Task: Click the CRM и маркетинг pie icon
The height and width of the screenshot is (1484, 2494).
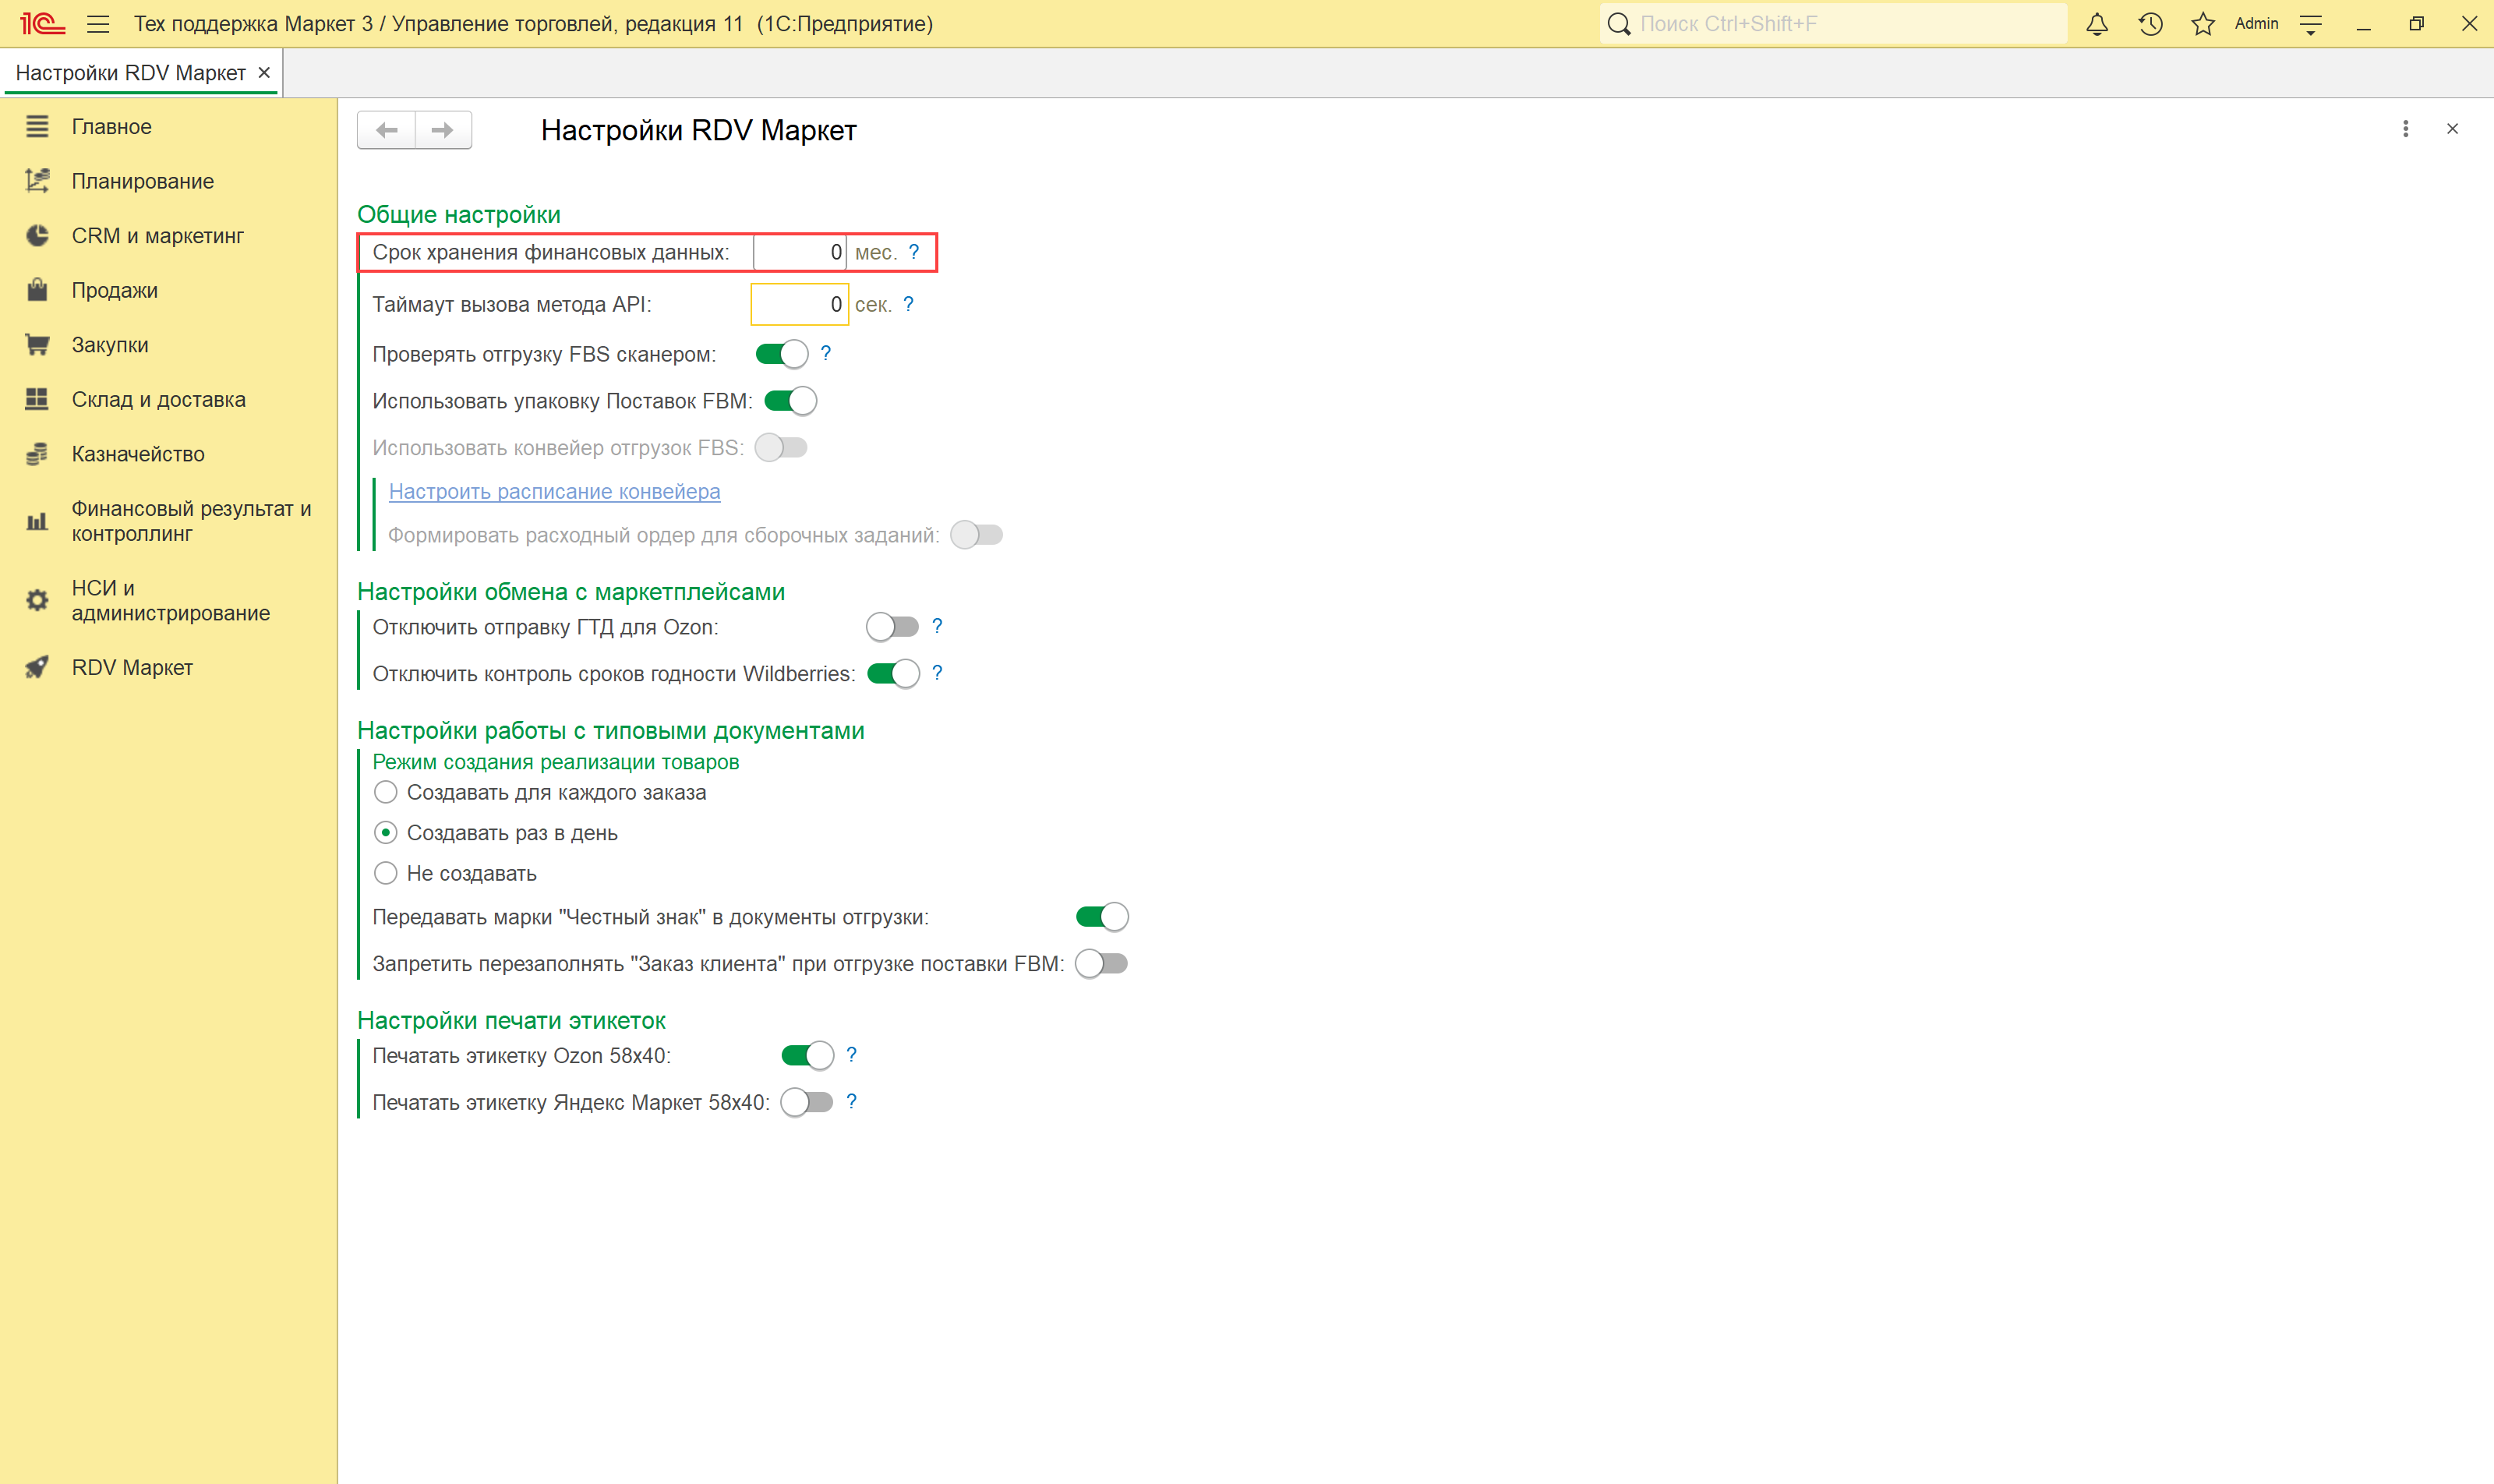Action: tap(37, 236)
